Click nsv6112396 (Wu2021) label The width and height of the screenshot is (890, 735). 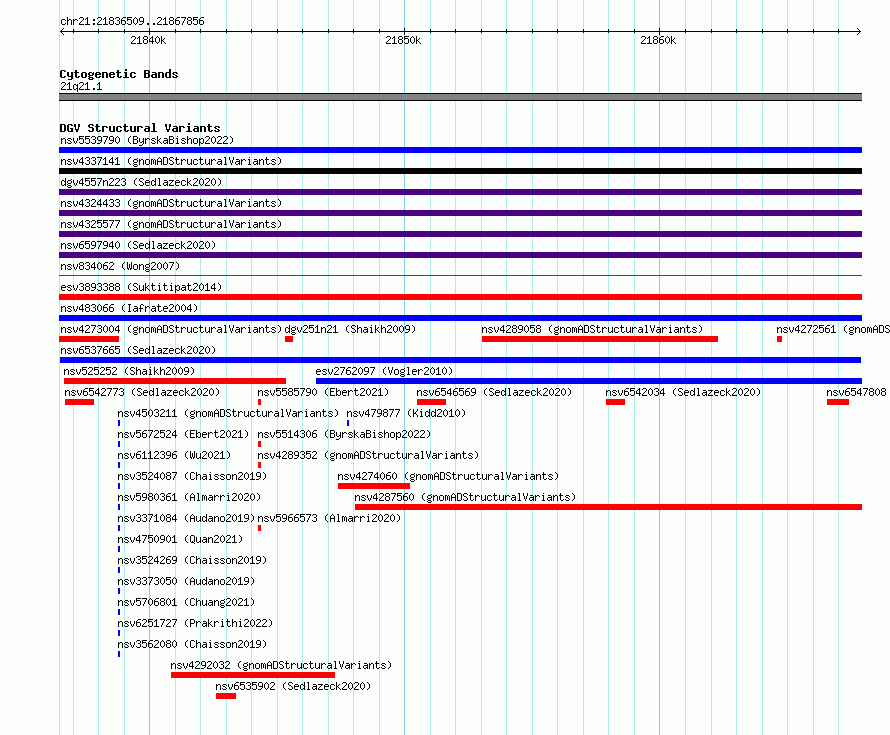(x=174, y=455)
